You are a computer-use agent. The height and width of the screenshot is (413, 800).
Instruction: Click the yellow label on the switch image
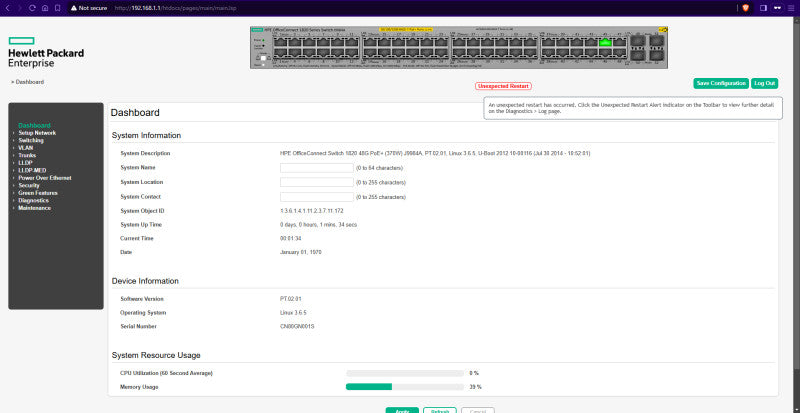406,30
